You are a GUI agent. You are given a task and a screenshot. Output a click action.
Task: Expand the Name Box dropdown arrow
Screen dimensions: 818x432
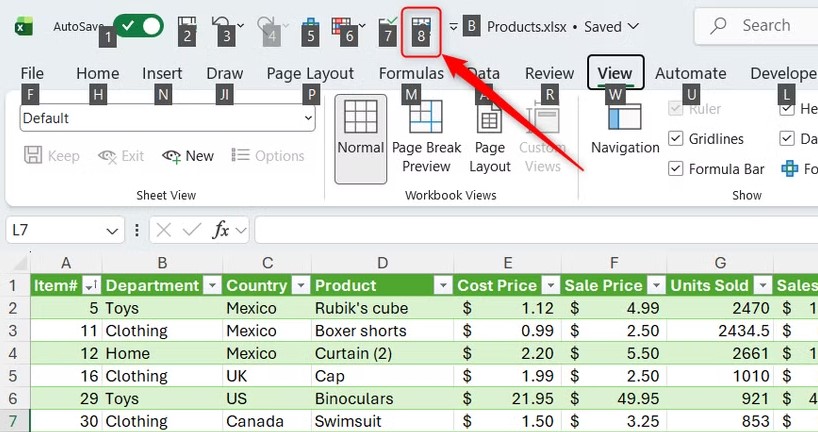(112, 231)
